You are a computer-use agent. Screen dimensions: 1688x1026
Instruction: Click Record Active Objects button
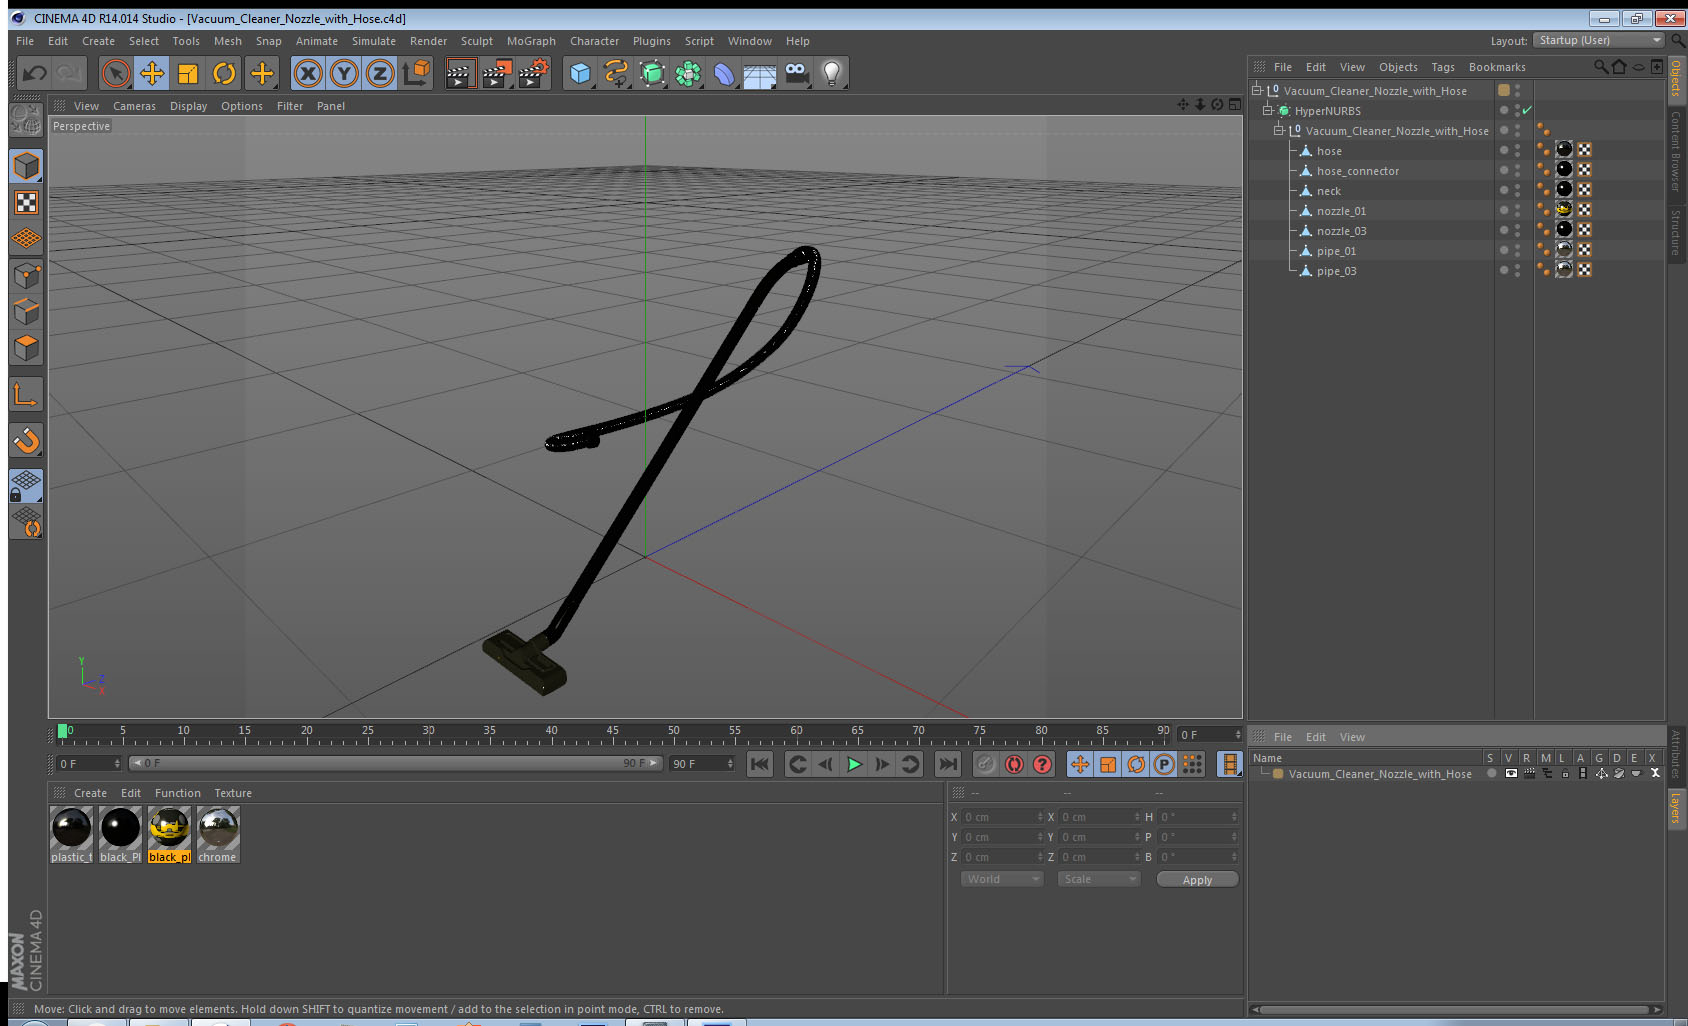[x=986, y=764]
